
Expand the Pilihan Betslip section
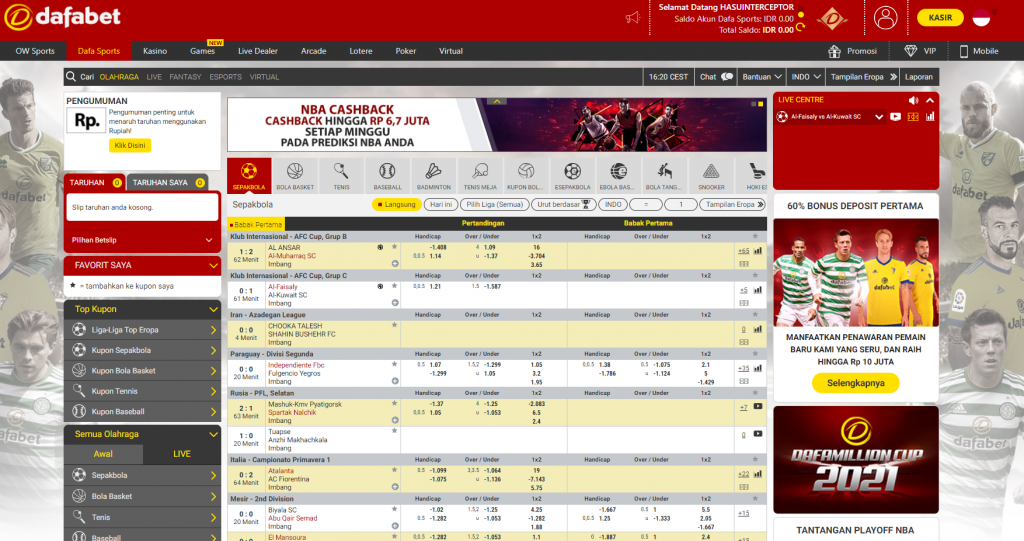[x=142, y=240]
